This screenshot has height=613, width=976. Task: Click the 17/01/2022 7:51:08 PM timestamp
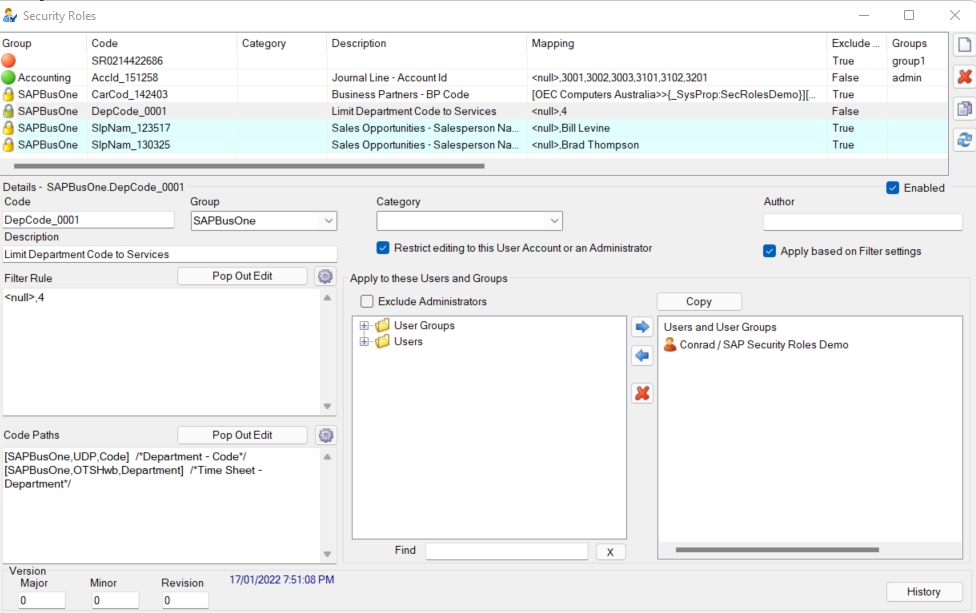pyautogui.click(x=282, y=579)
